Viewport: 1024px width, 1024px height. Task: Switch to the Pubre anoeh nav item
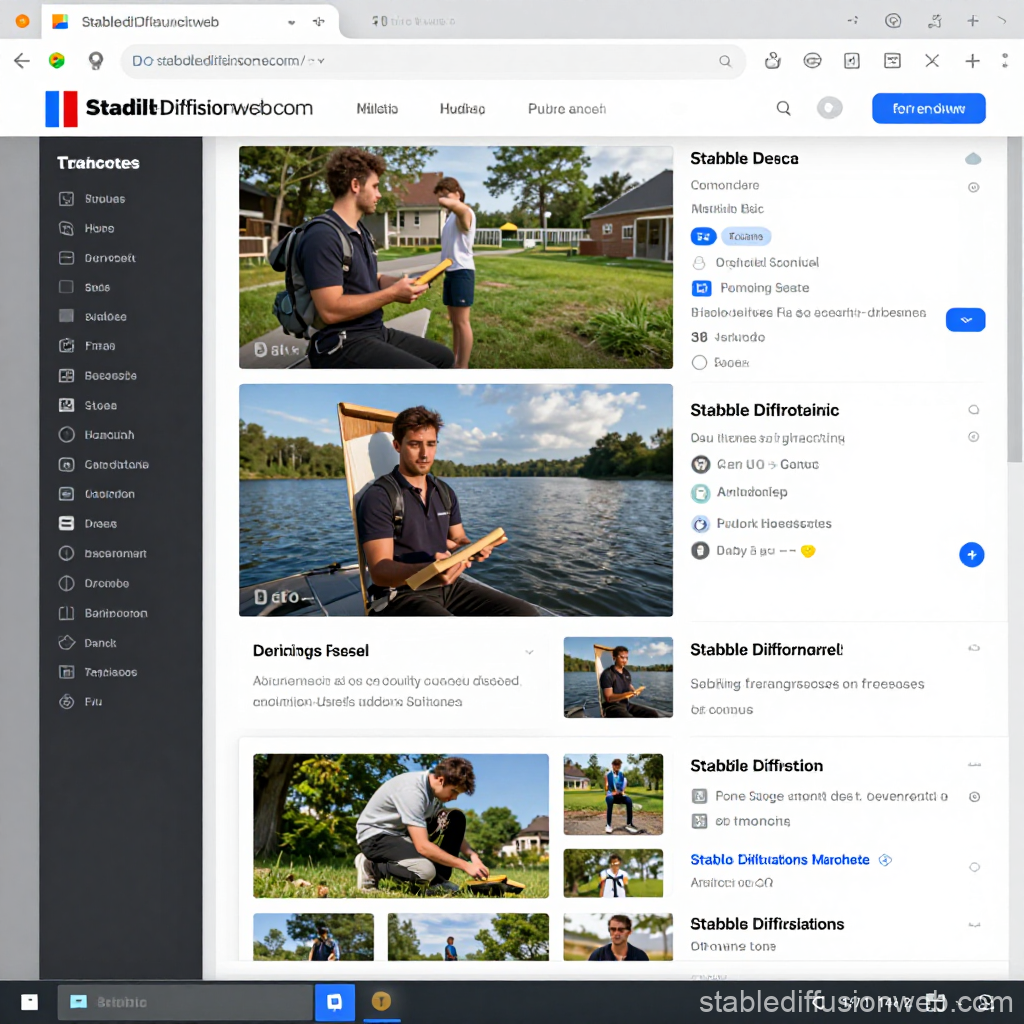(566, 109)
